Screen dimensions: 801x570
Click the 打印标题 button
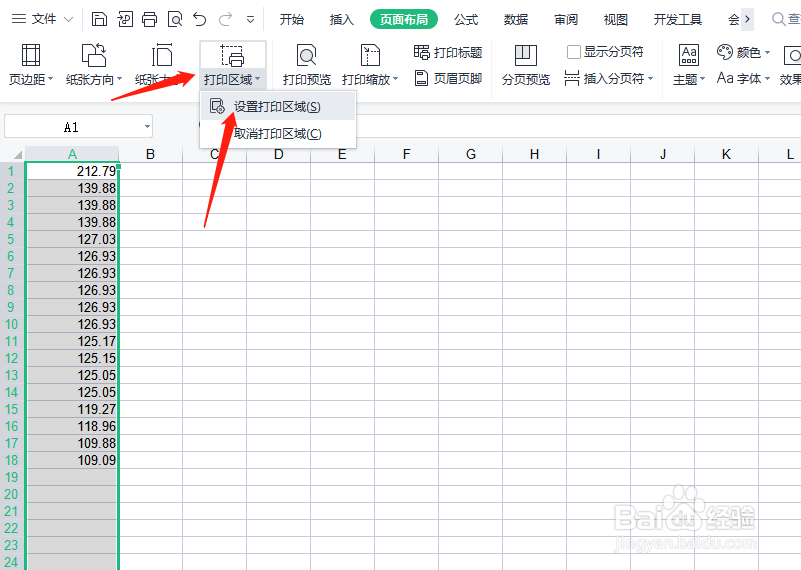coord(448,52)
